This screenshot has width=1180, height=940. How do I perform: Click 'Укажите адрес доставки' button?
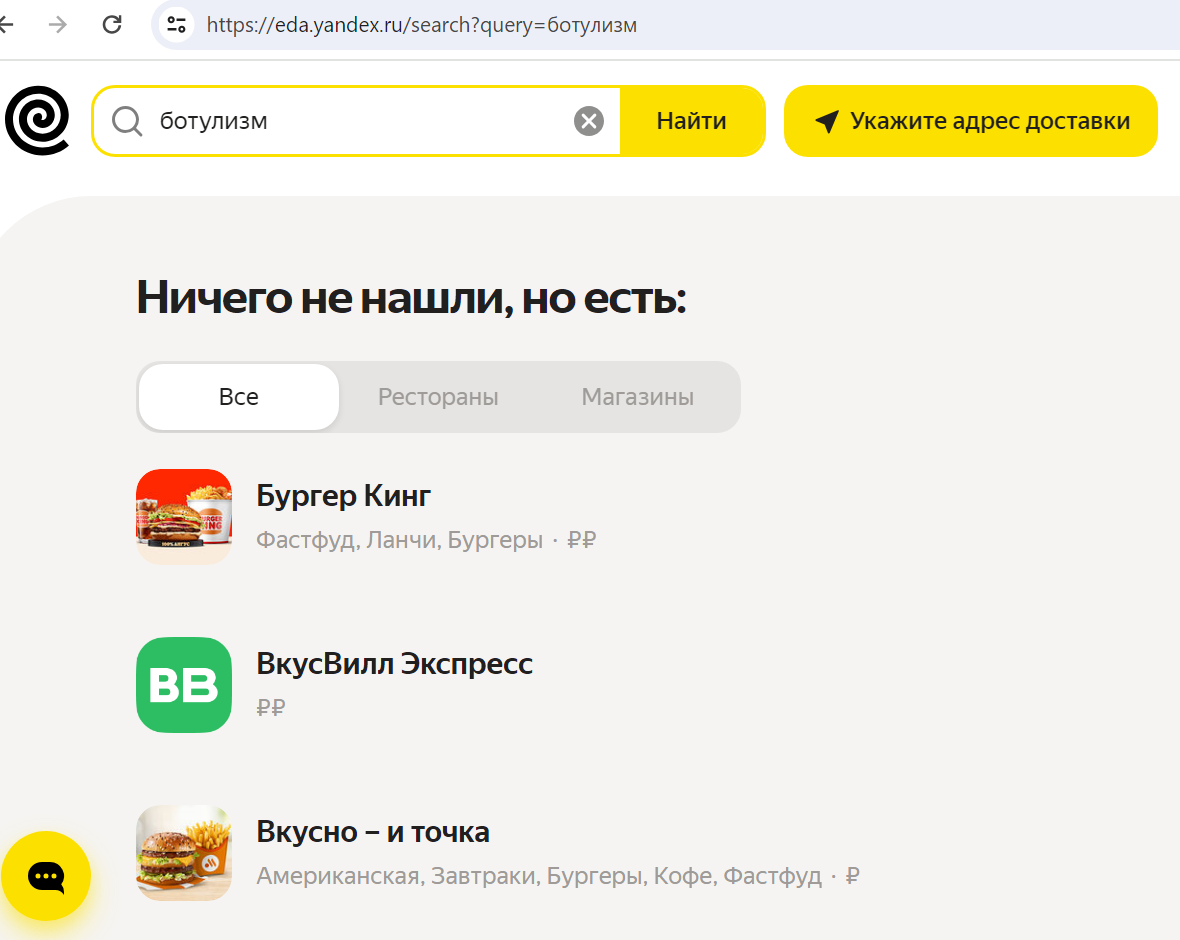971,121
